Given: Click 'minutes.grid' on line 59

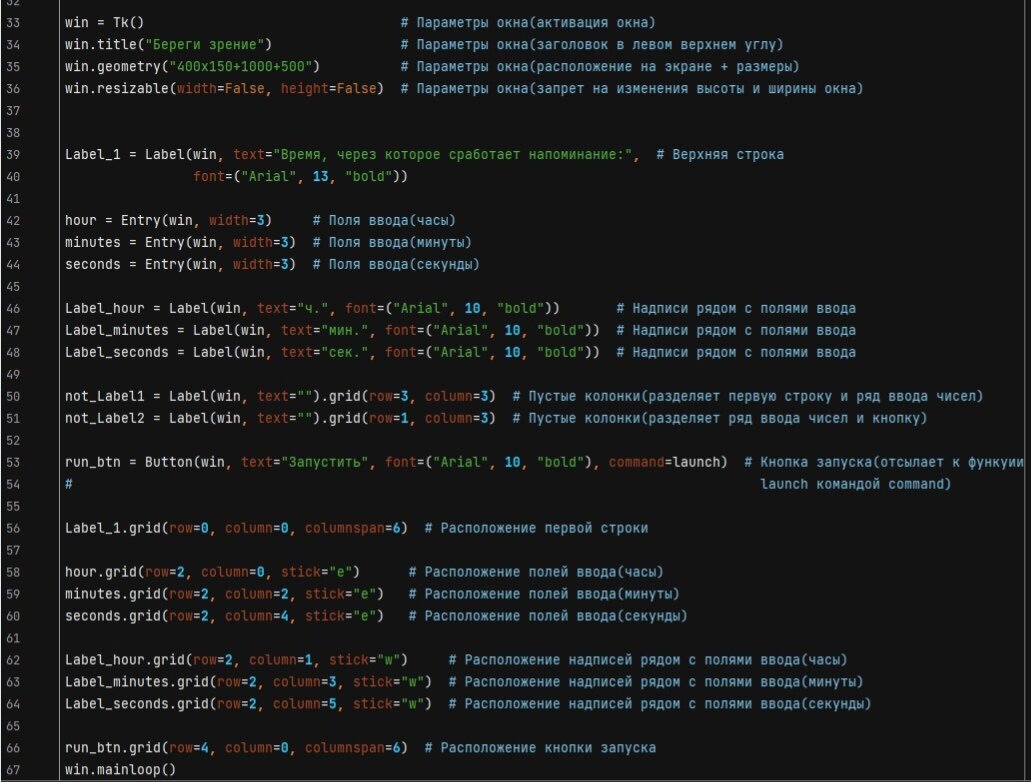Looking at the screenshot, I should point(112,594).
